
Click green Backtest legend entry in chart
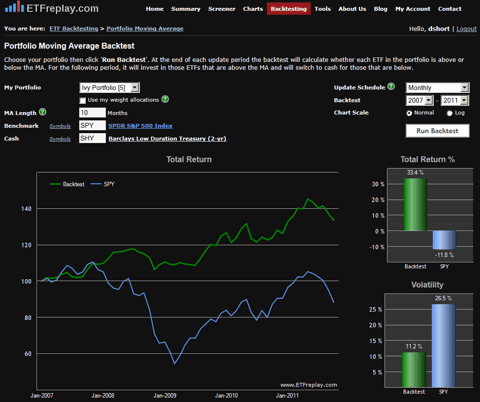67,184
